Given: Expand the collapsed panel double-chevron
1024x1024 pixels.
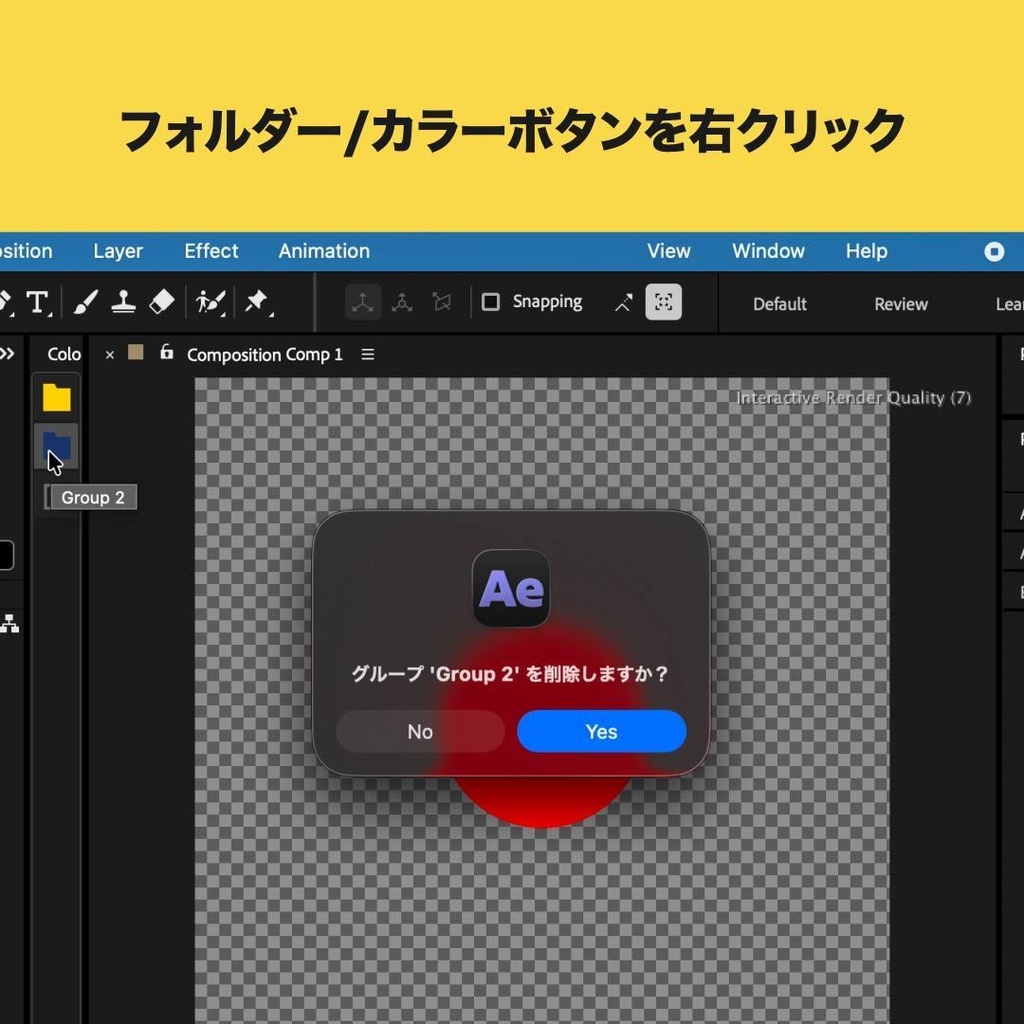Looking at the screenshot, I should click(x=9, y=352).
